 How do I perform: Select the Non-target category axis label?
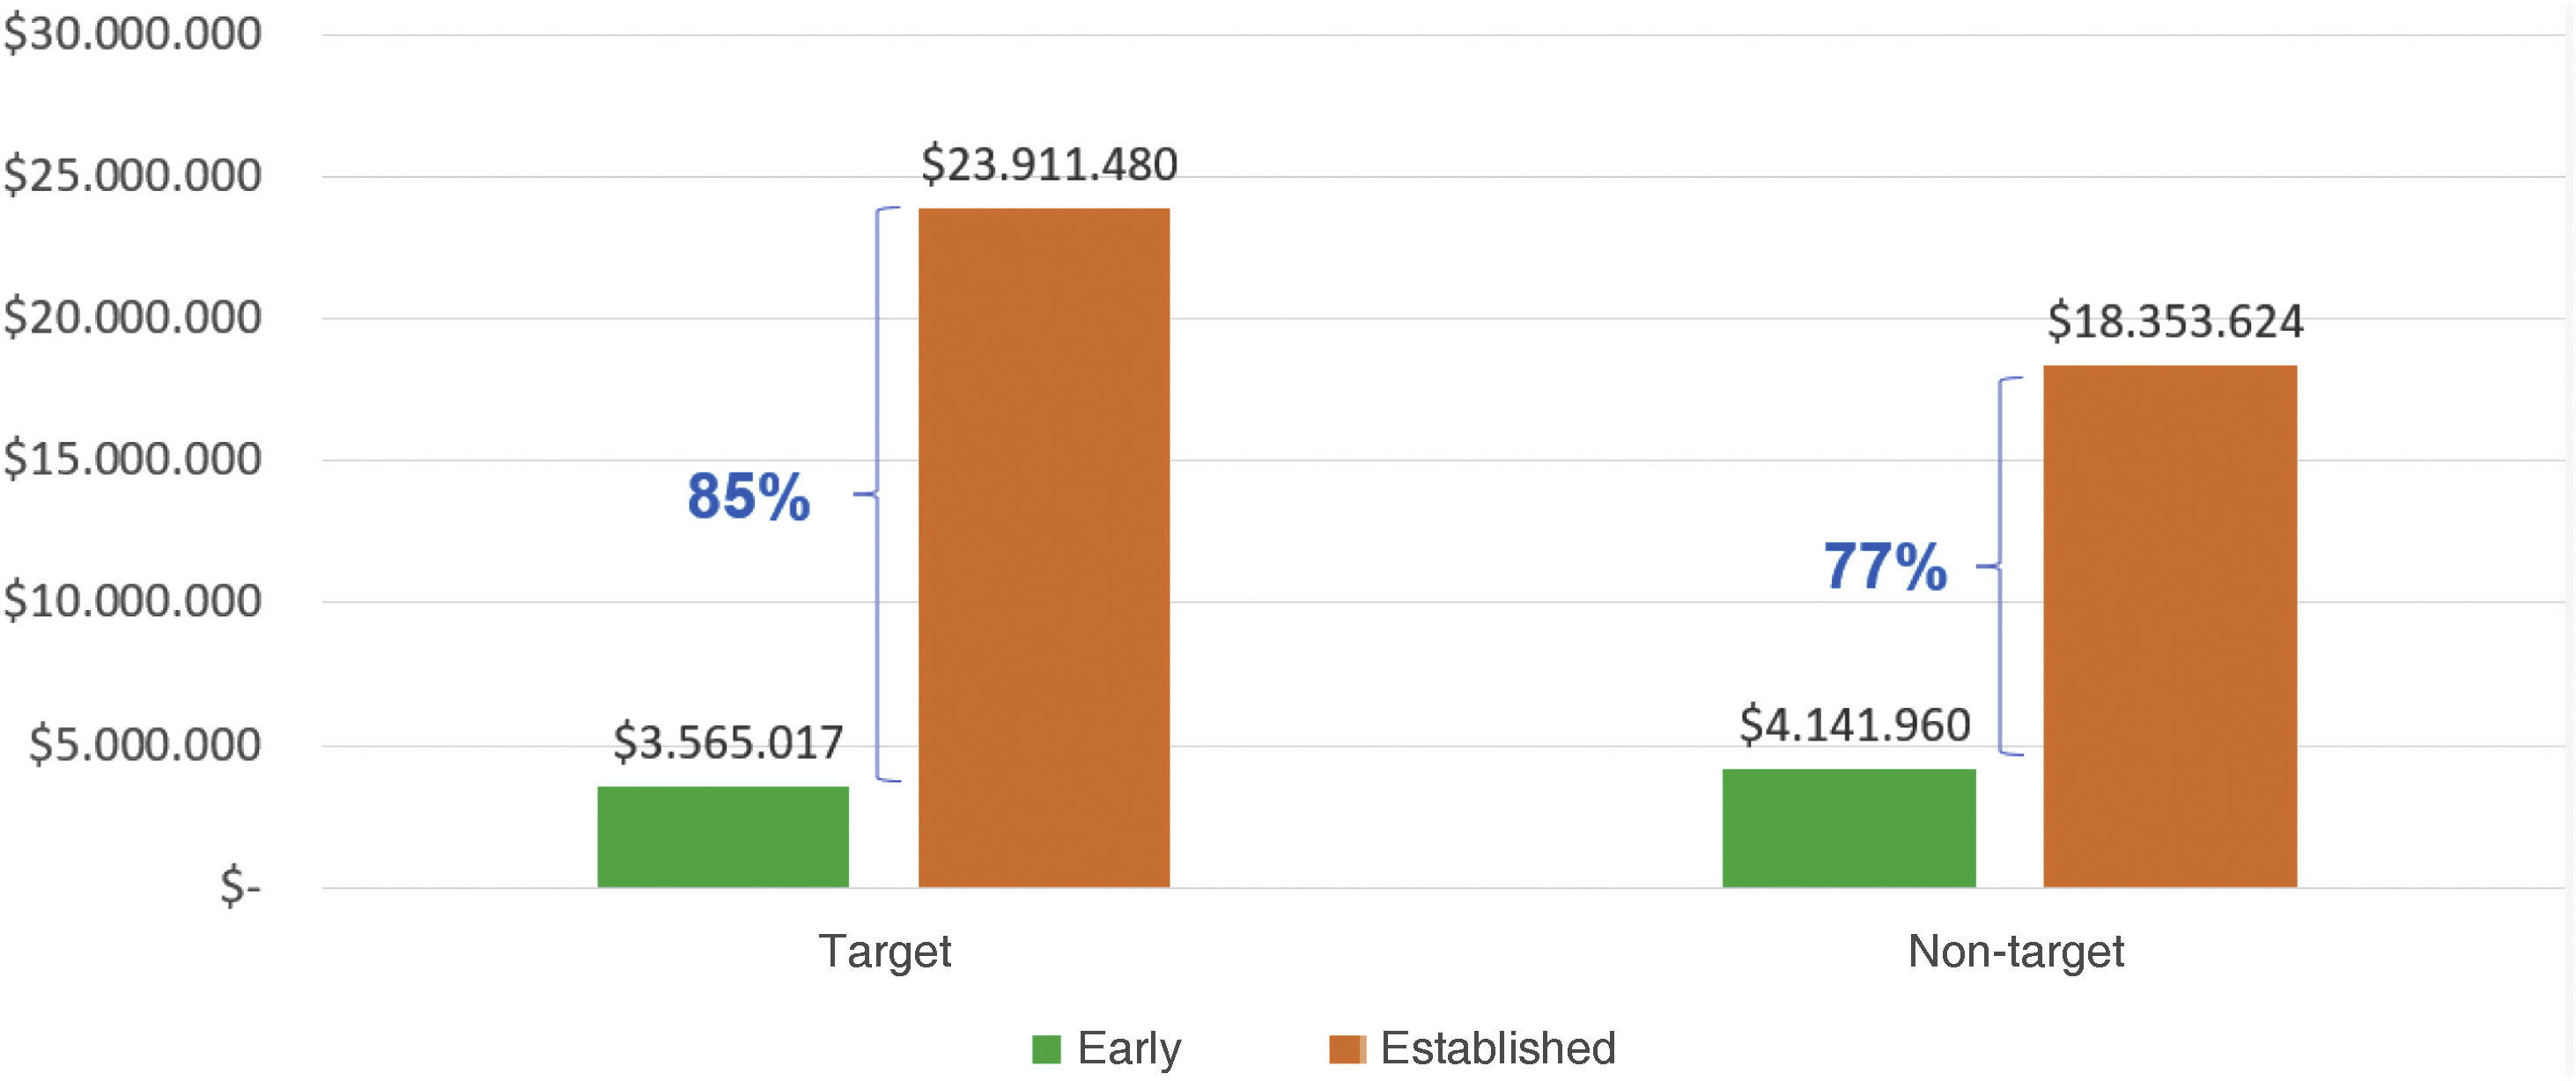click(2016, 951)
